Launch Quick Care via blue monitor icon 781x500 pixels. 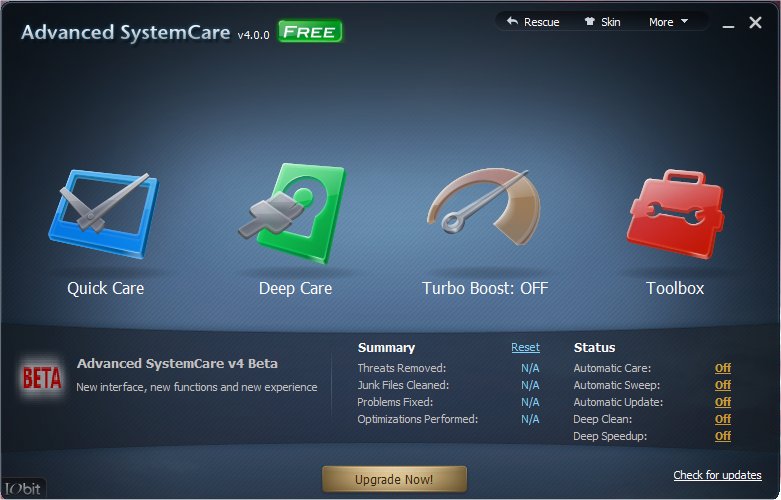[104, 213]
